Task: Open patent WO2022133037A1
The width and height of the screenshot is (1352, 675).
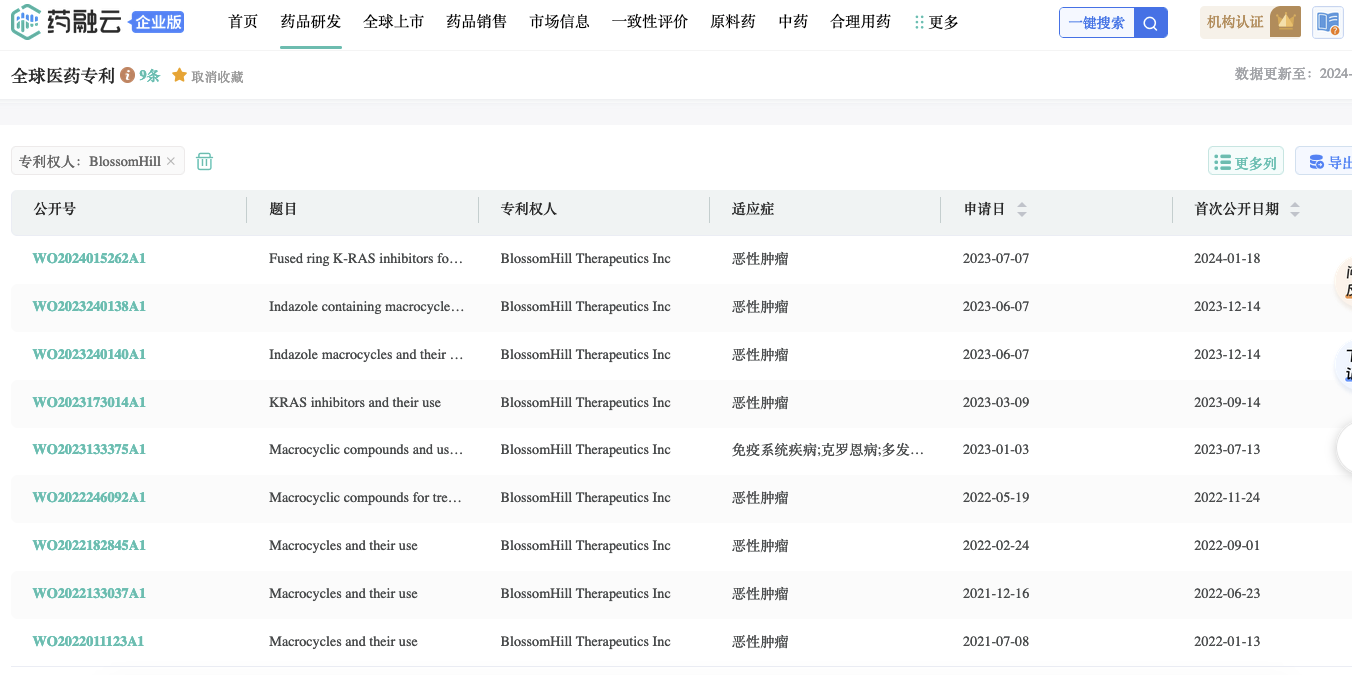Action: click(x=89, y=593)
